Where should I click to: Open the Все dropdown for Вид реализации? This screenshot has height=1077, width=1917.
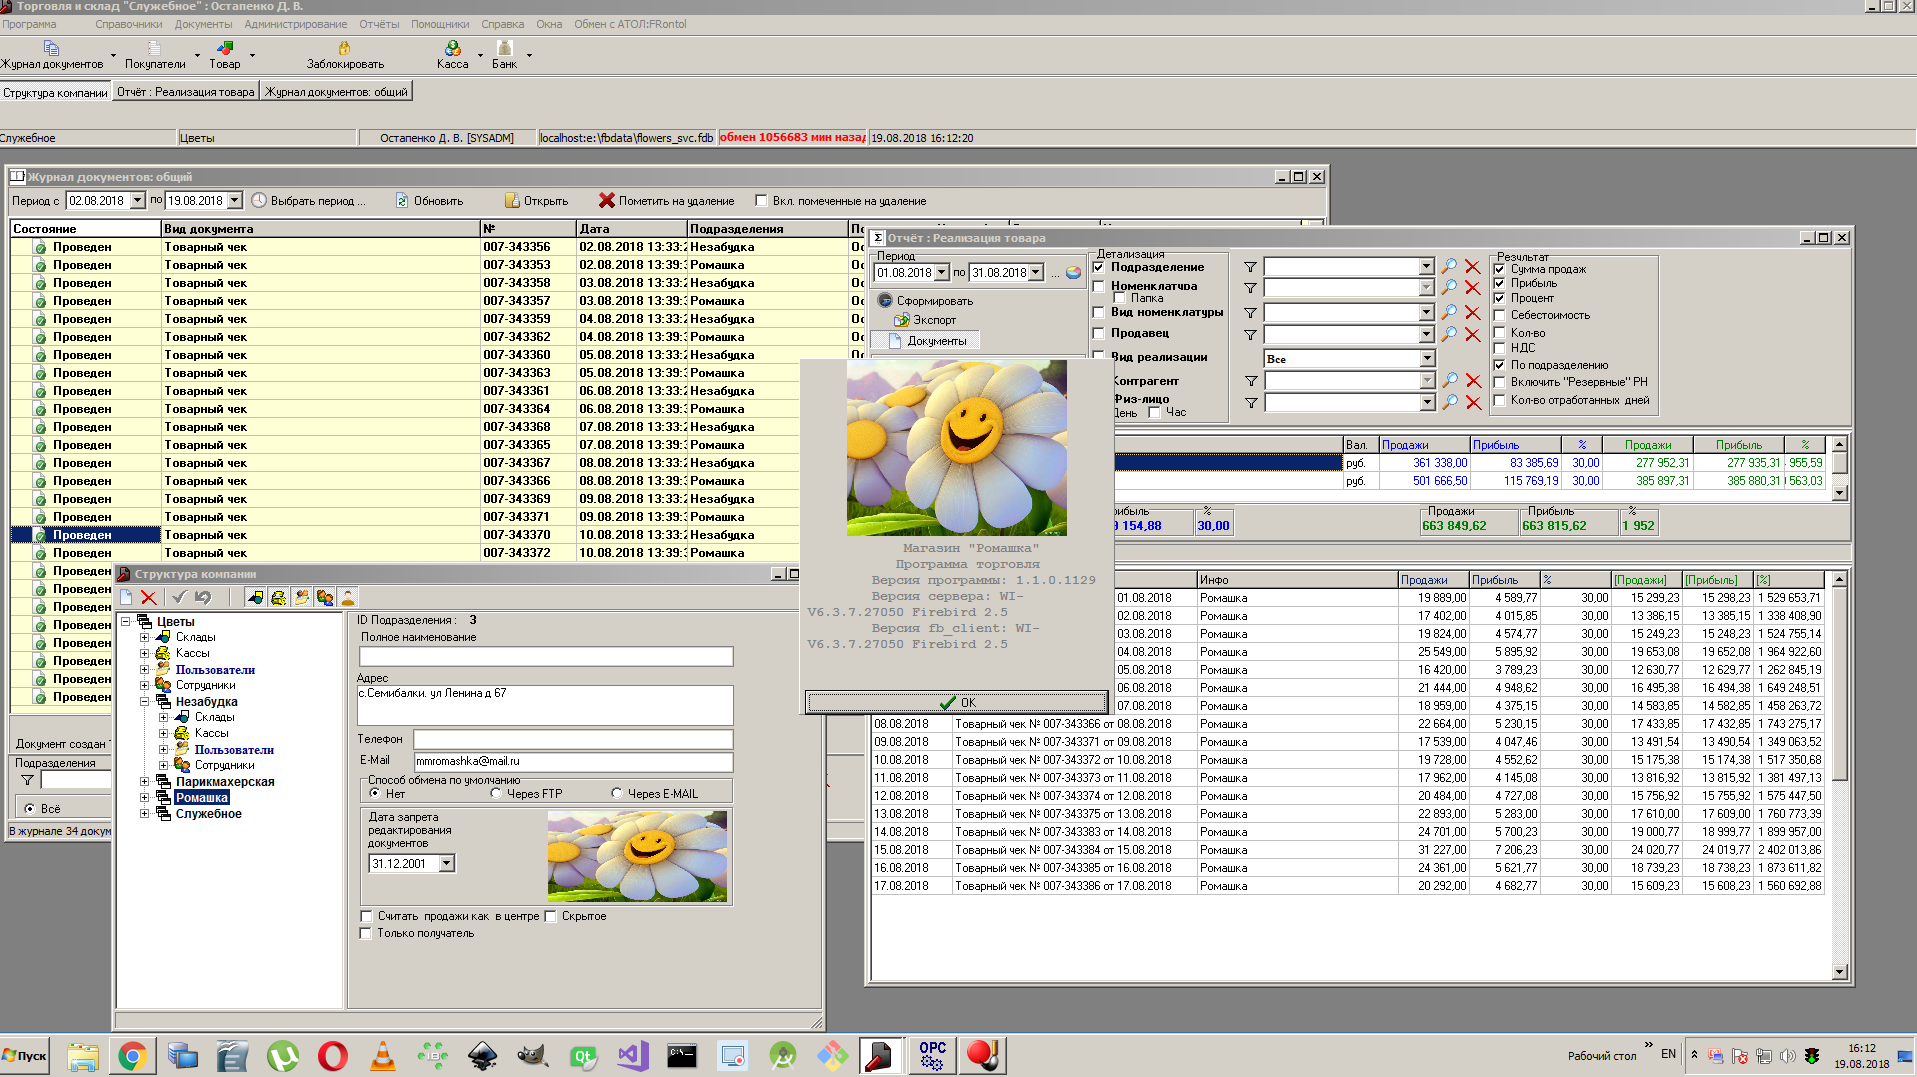tap(1427, 359)
